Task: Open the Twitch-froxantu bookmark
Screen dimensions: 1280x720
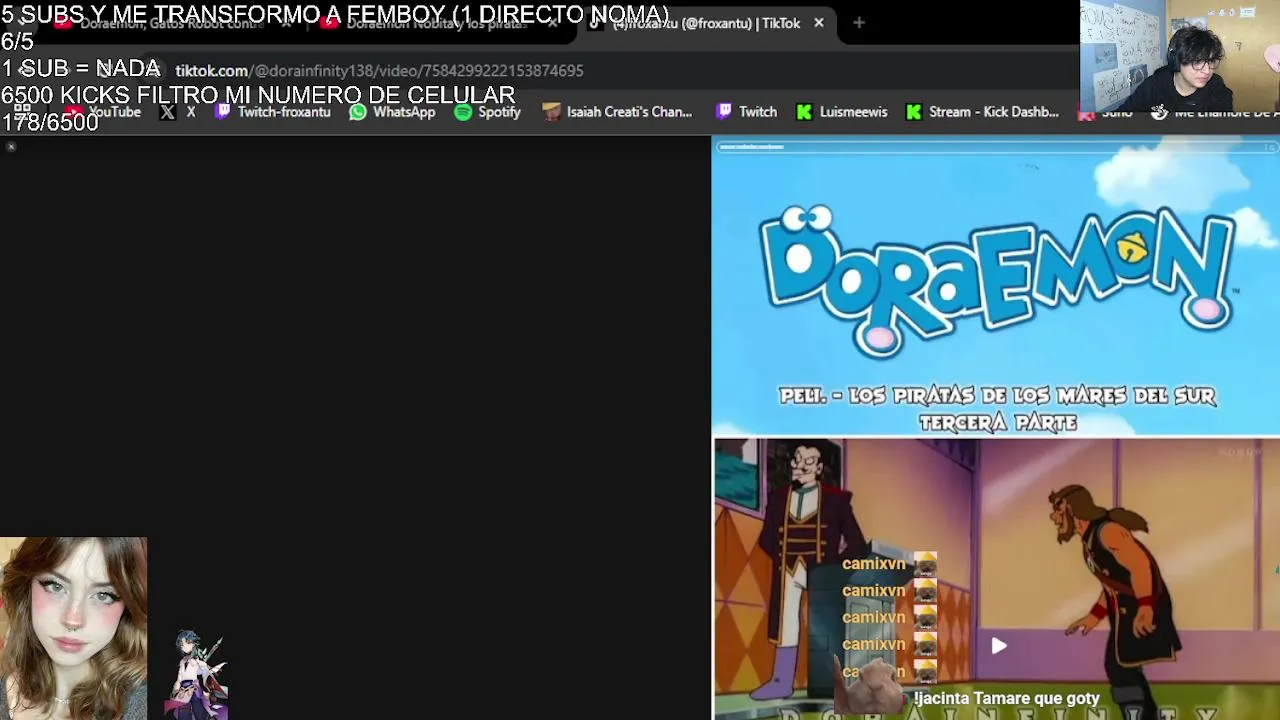Action: [272, 112]
